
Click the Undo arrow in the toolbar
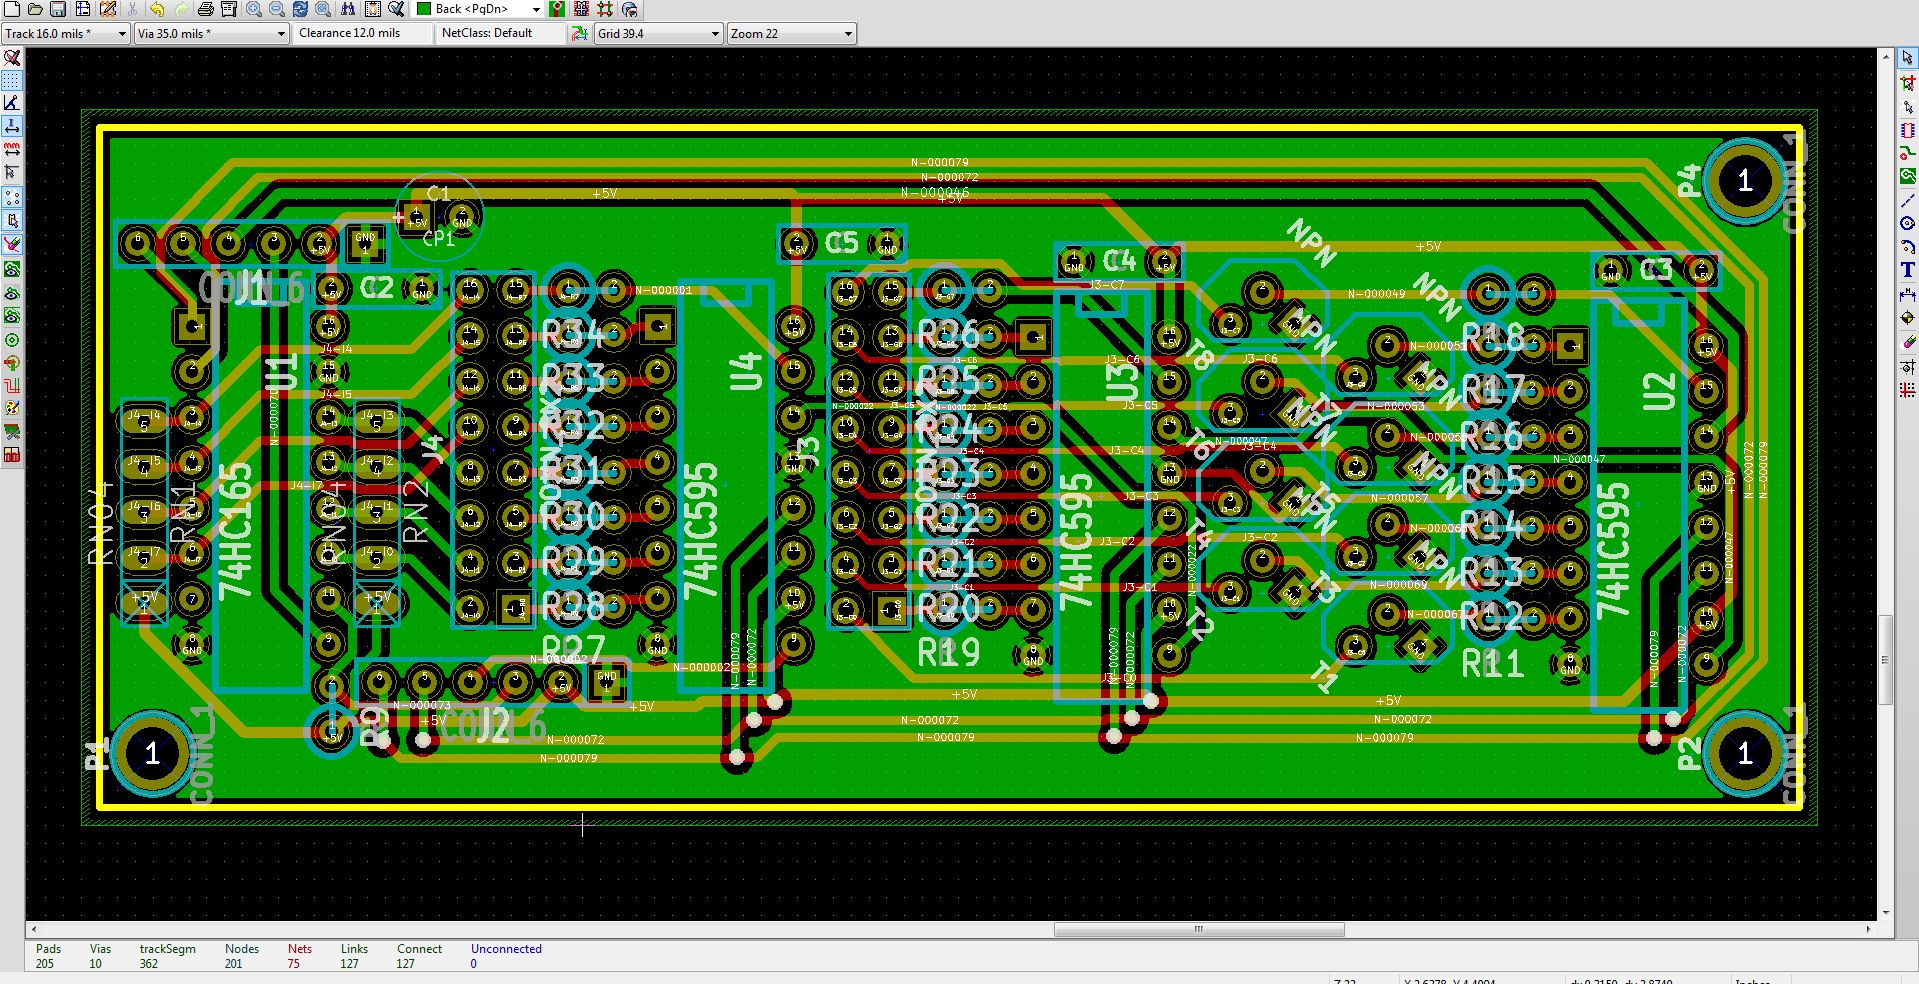[x=157, y=9]
